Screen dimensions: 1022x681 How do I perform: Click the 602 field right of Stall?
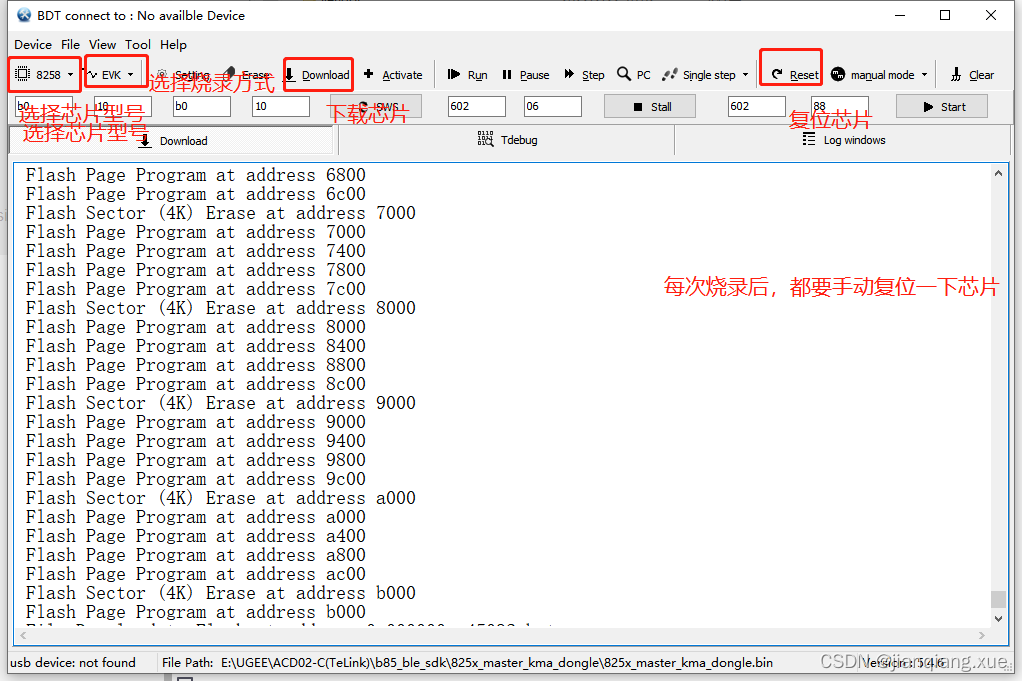pyautogui.click(x=756, y=106)
